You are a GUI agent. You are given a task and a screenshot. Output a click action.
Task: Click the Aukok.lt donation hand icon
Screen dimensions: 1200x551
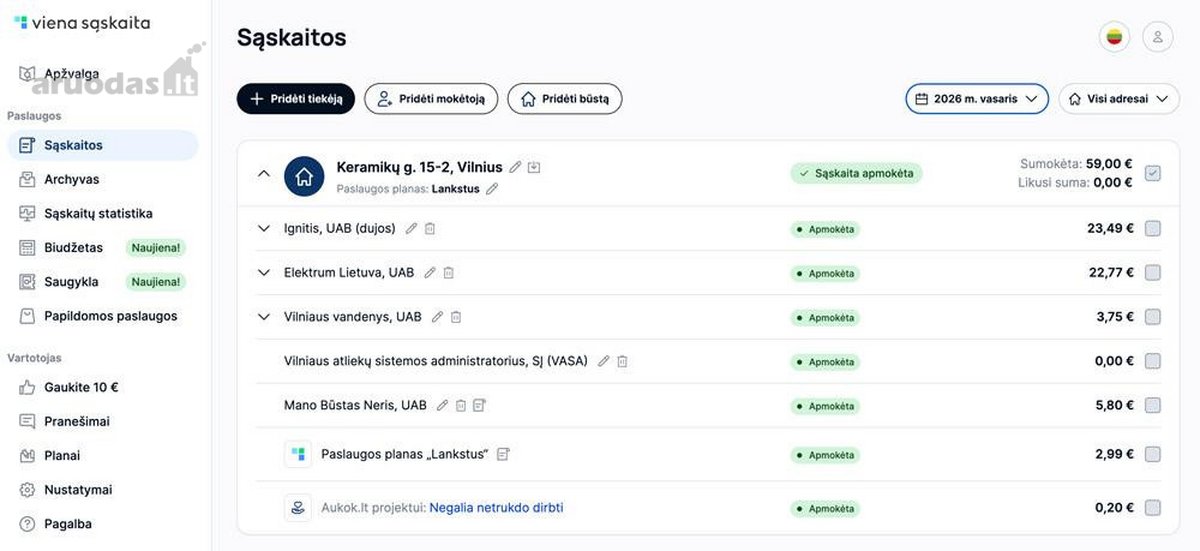coord(298,508)
